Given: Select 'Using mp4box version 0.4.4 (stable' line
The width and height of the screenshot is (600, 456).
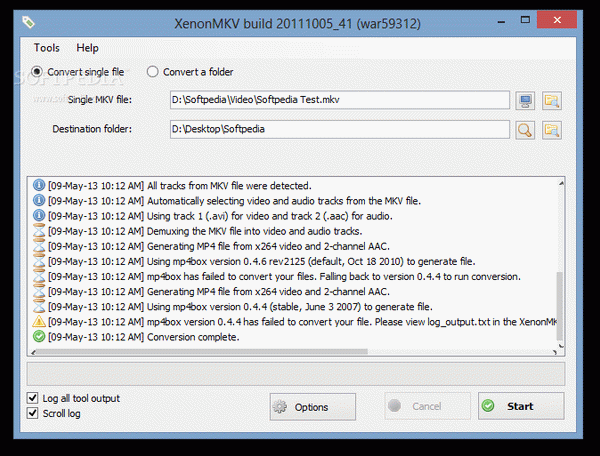Looking at the screenshot, I should (240, 307).
